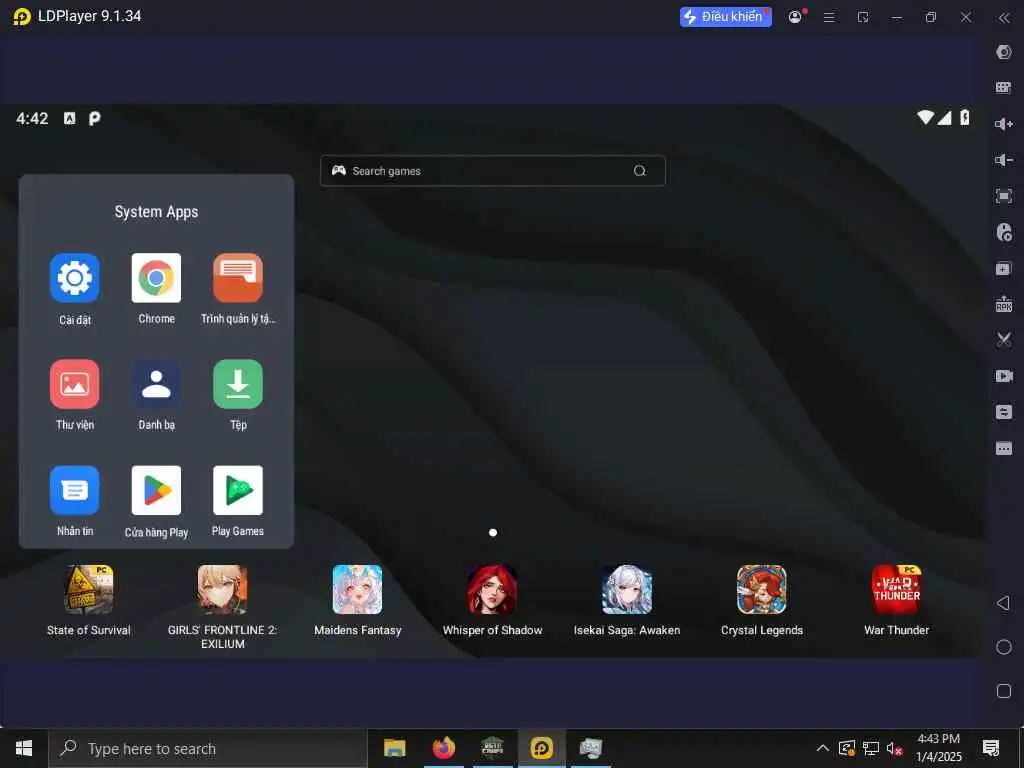Collapse the right sidebar with double chevron
Screen dimensions: 1024x768
coord(1004,18)
